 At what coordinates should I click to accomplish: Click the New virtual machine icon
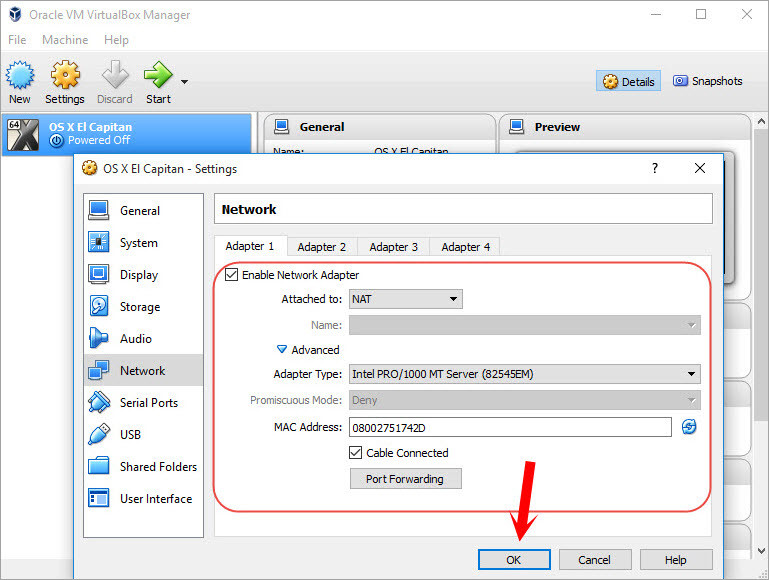click(x=20, y=82)
